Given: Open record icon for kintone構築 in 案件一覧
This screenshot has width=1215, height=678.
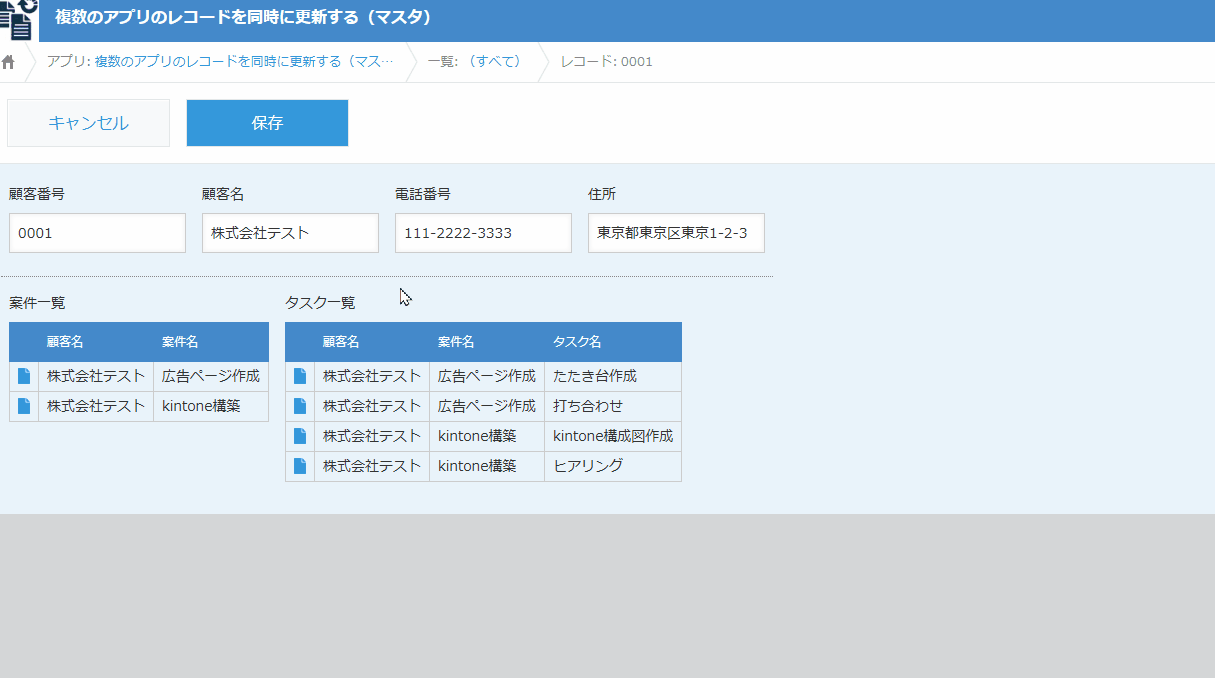Looking at the screenshot, I should [24, 406].
